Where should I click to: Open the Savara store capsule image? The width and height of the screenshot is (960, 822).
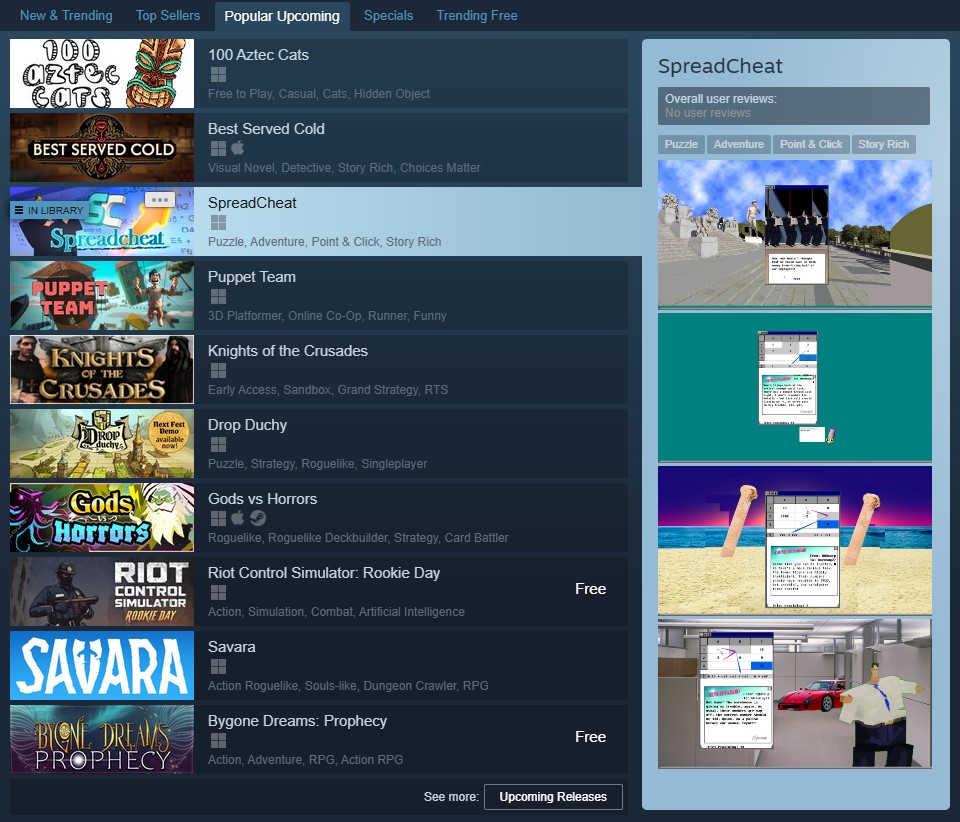pos(101,665)
